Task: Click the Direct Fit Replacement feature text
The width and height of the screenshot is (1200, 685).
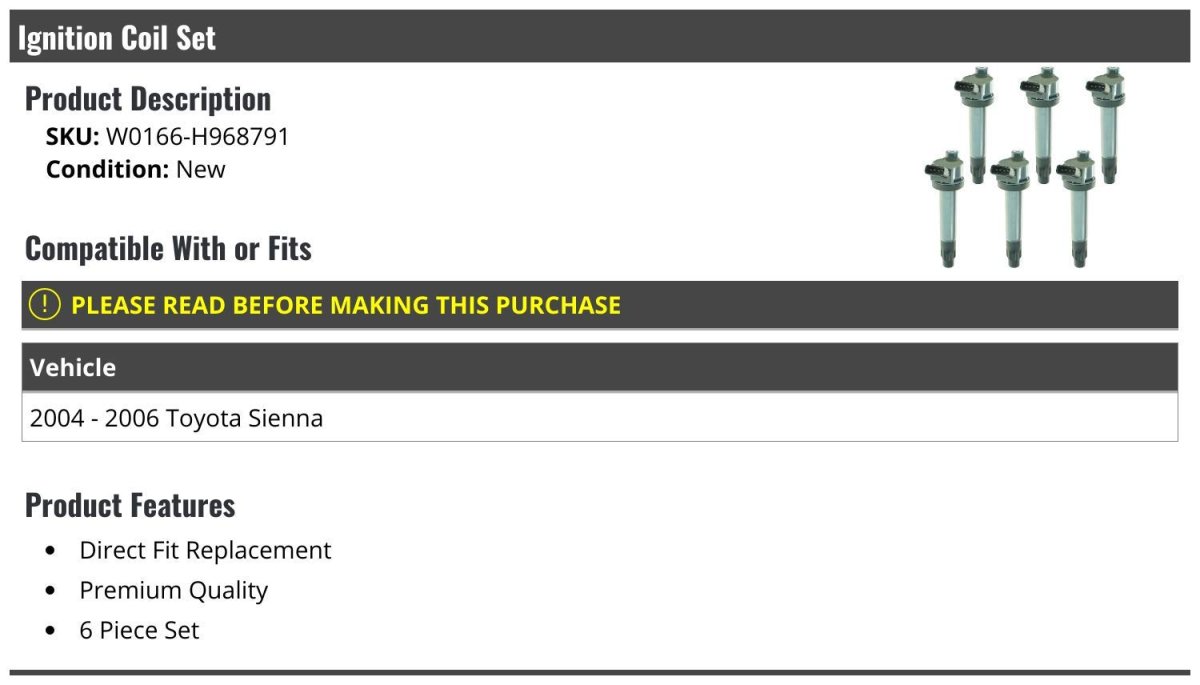Action: pos(205,551)
